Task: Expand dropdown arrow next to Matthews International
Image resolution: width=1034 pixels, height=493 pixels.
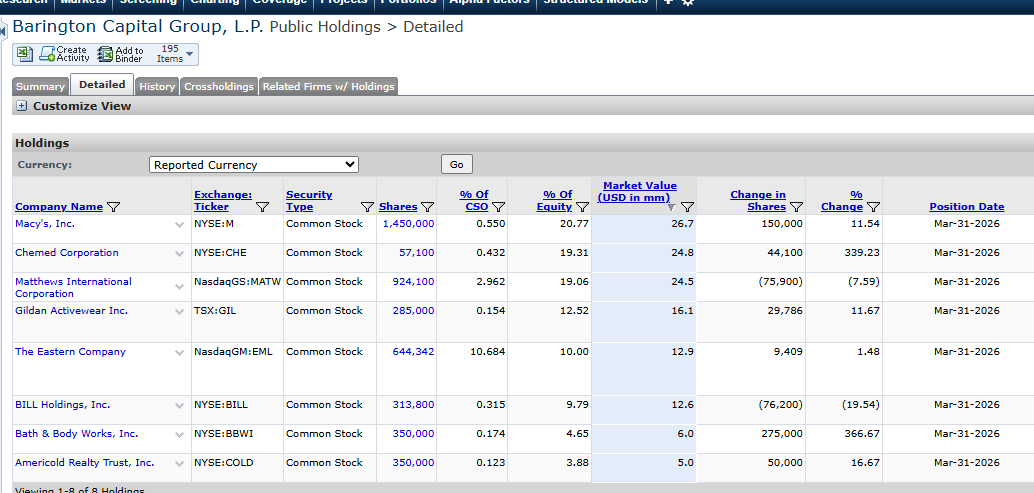Action: click(x=179, y=287)
